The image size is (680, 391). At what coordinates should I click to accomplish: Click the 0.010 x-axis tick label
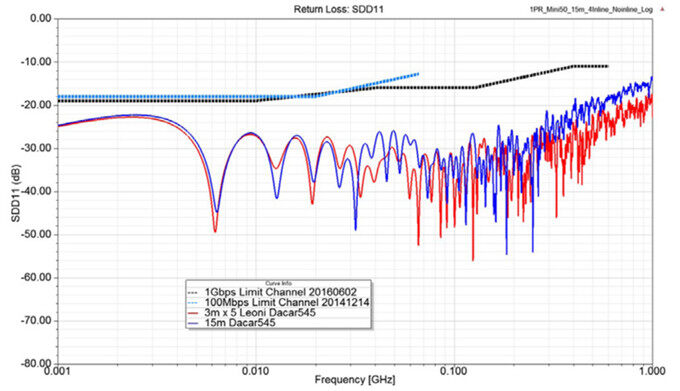pos(256,371)
